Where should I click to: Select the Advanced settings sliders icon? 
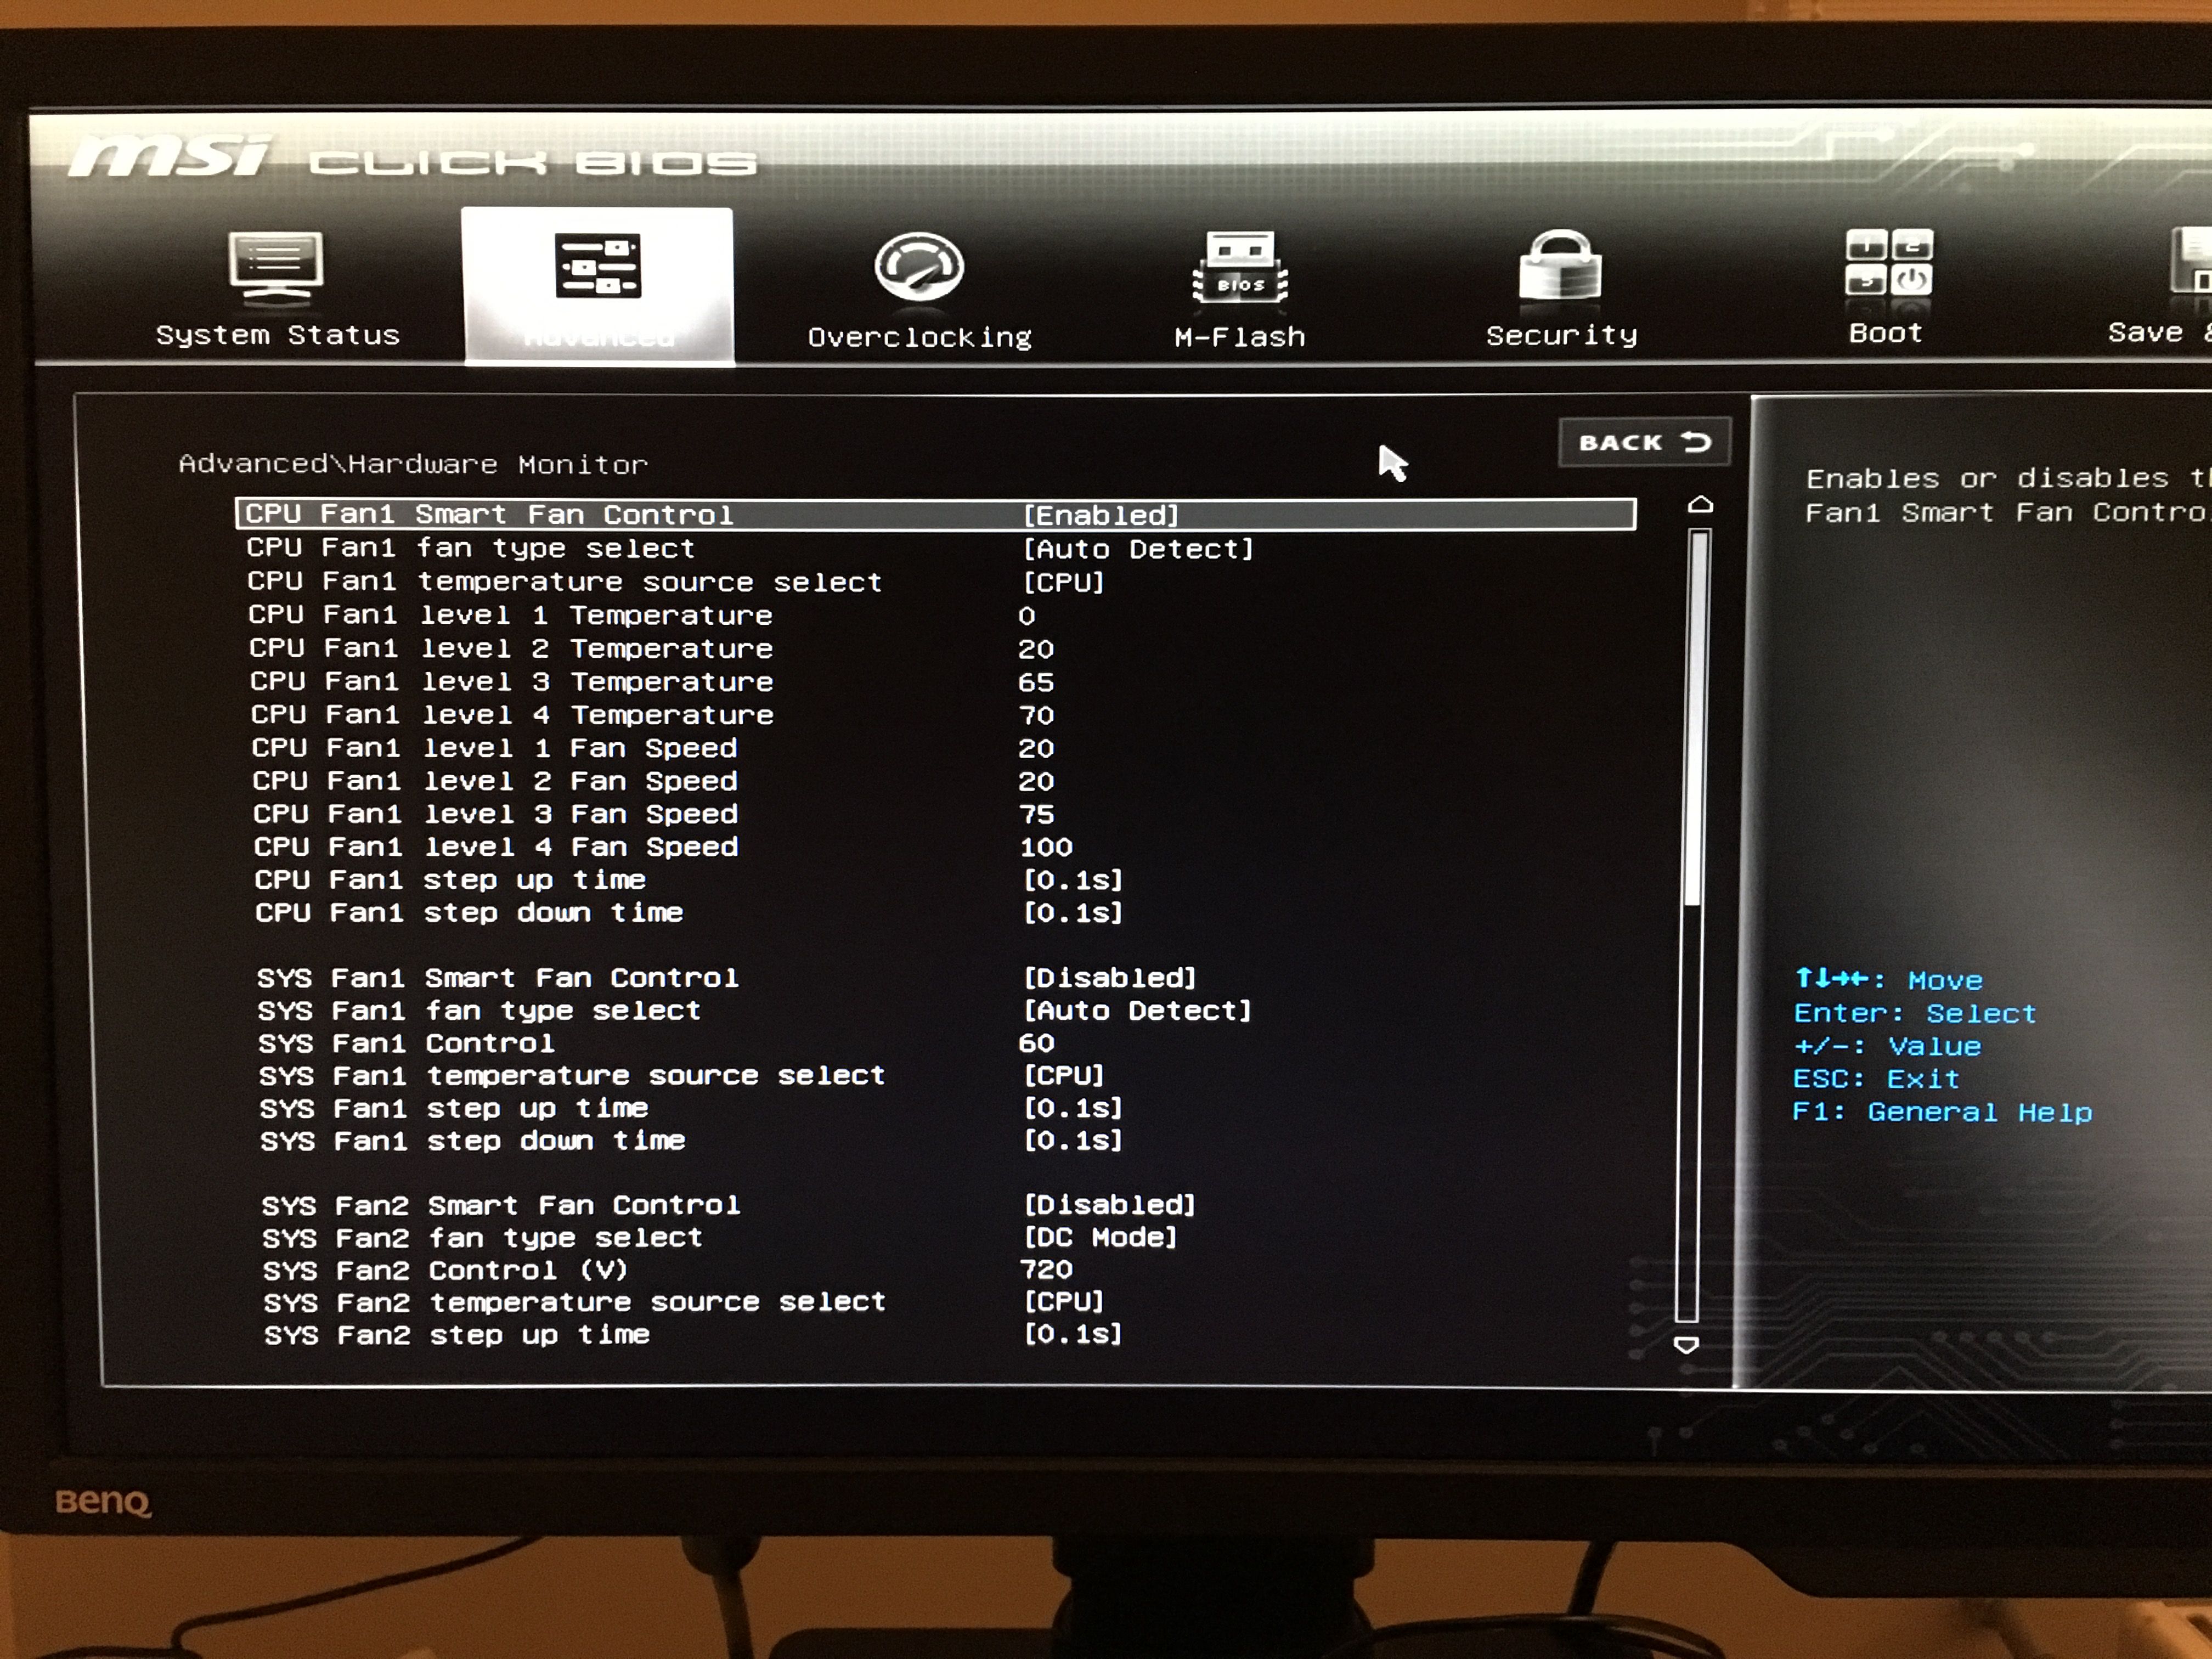point(598,267)
